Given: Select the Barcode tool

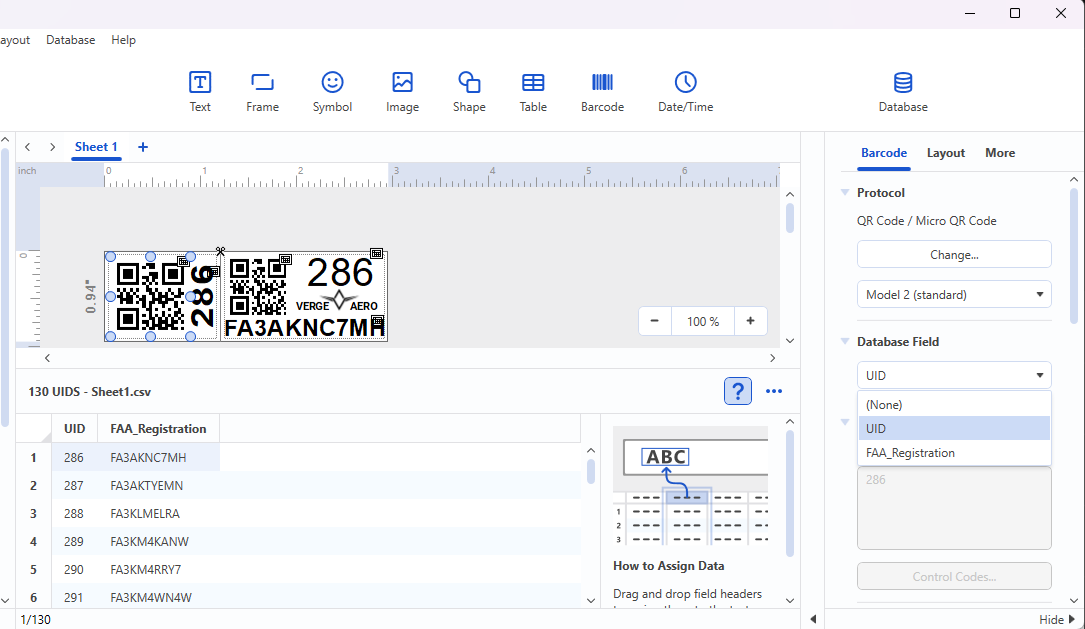Looking at the screenshot, I should click(x=602, y=91).
